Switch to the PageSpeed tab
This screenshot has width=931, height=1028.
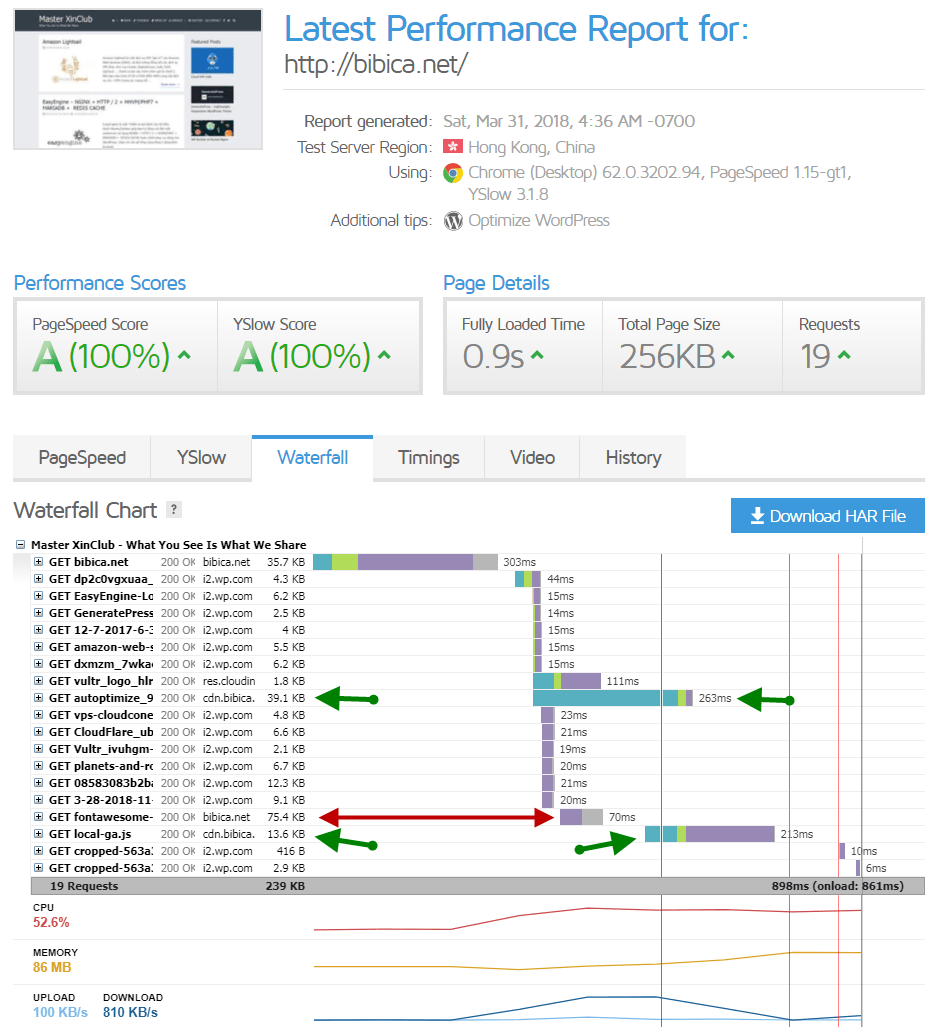pos(82,458)
